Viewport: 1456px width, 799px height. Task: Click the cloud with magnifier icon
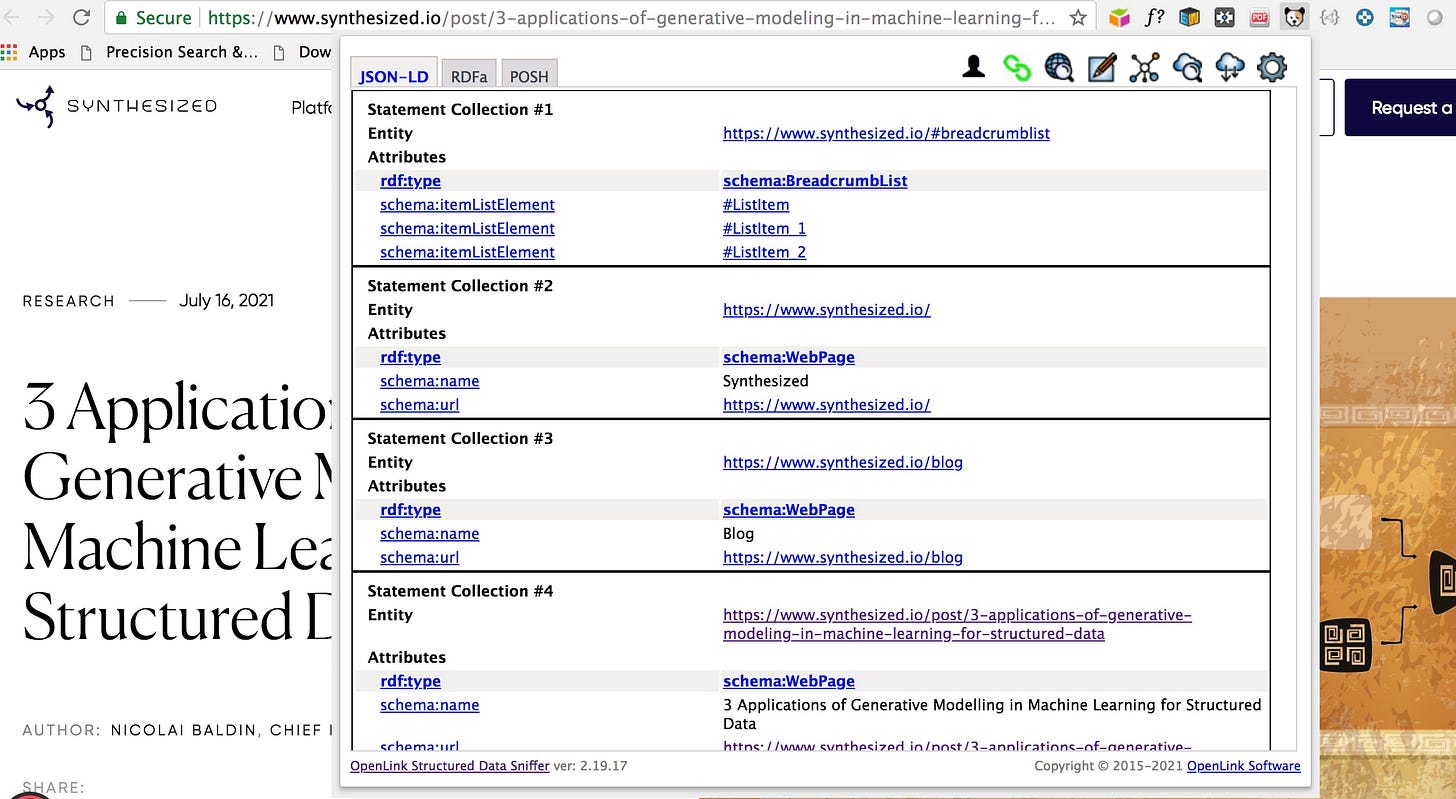tap(1187, 67)
